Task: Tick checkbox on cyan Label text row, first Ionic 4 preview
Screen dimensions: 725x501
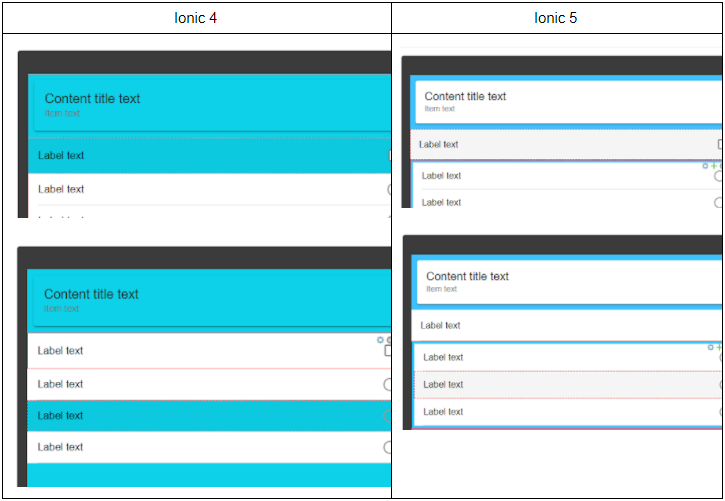Action: [x=390, y=155]
